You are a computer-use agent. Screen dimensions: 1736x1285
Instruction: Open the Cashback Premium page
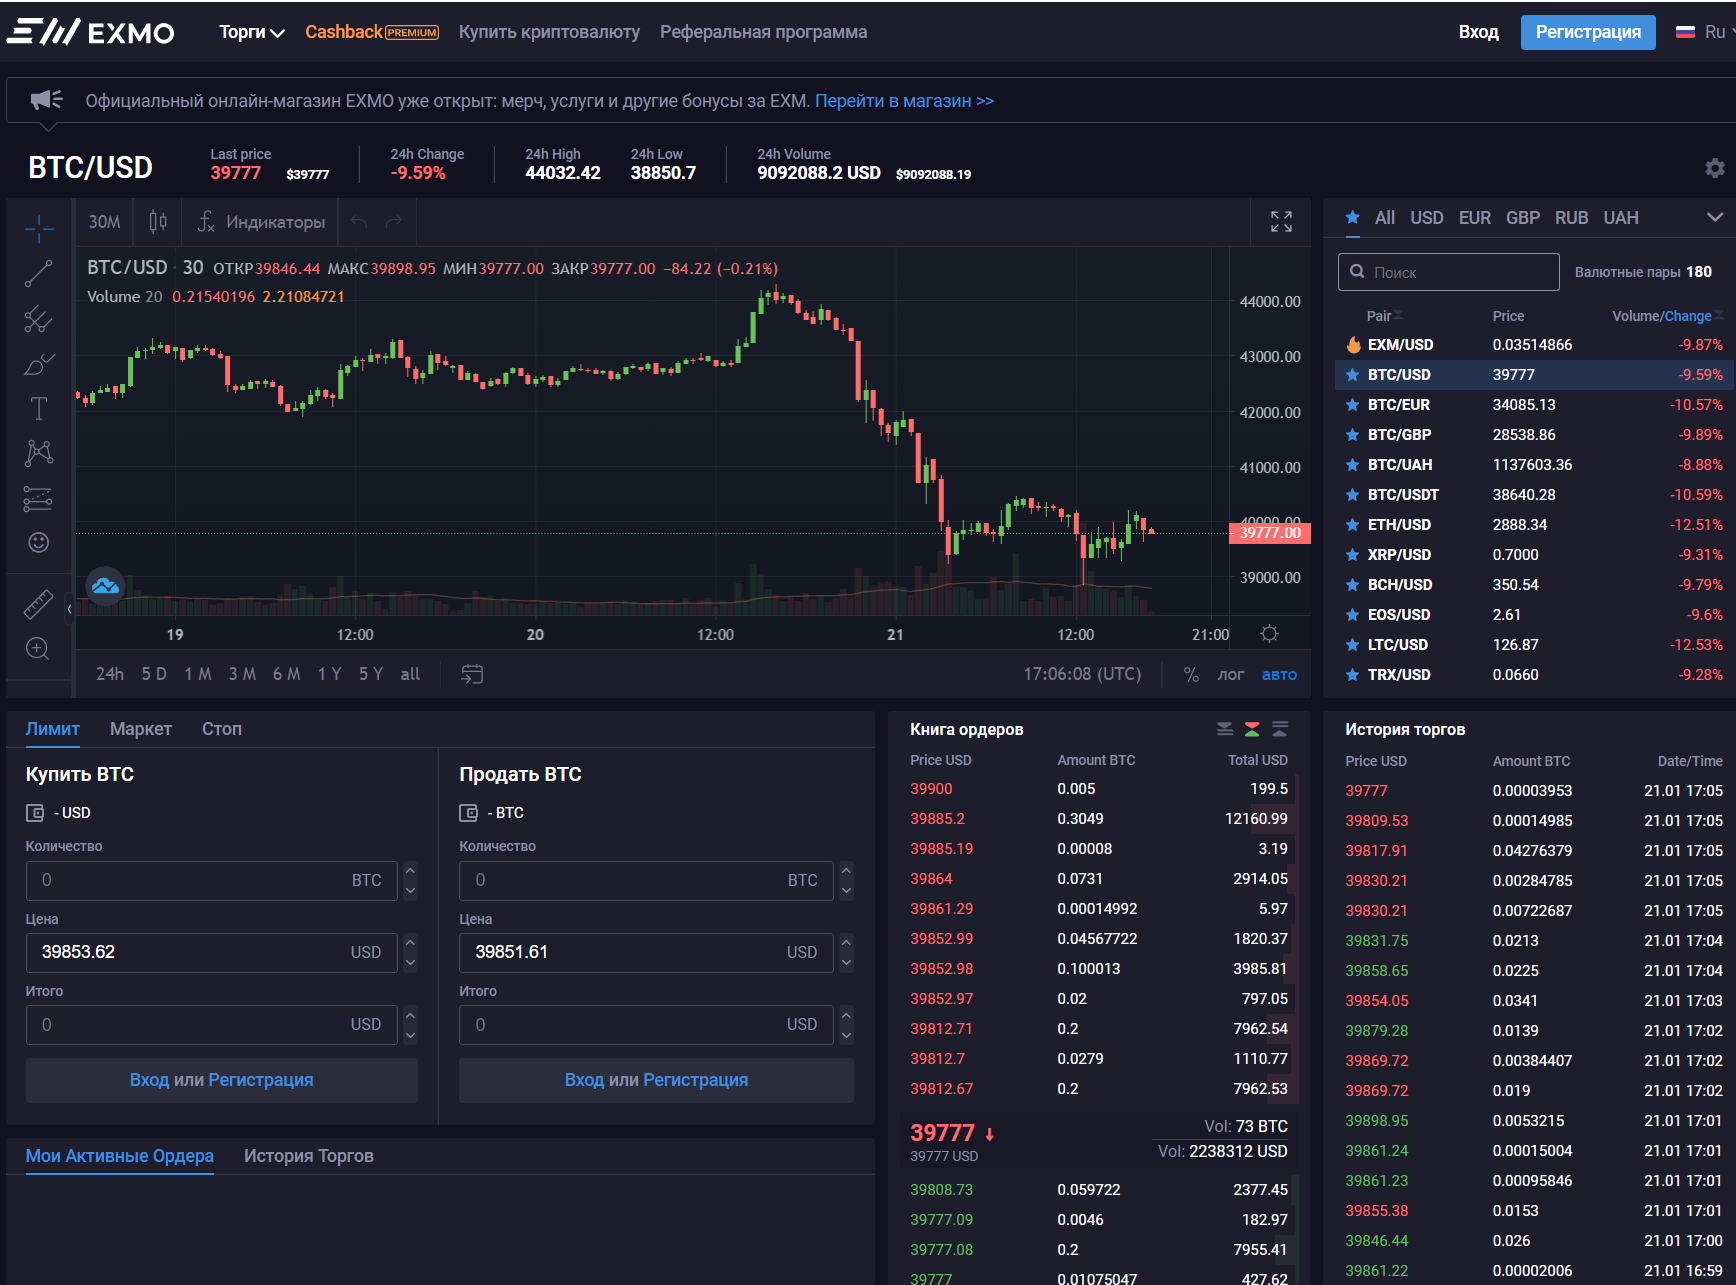372,32
